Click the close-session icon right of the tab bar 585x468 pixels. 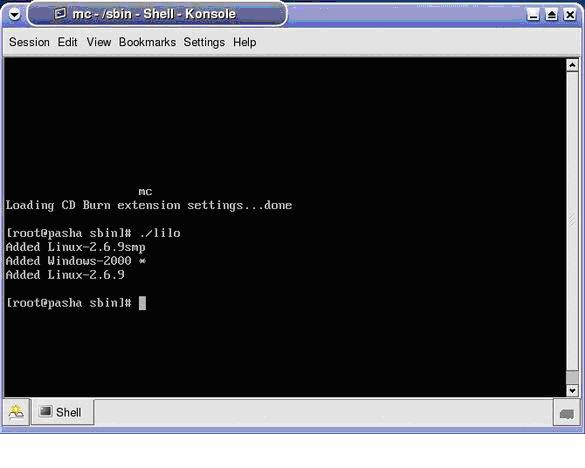[566, 413]
